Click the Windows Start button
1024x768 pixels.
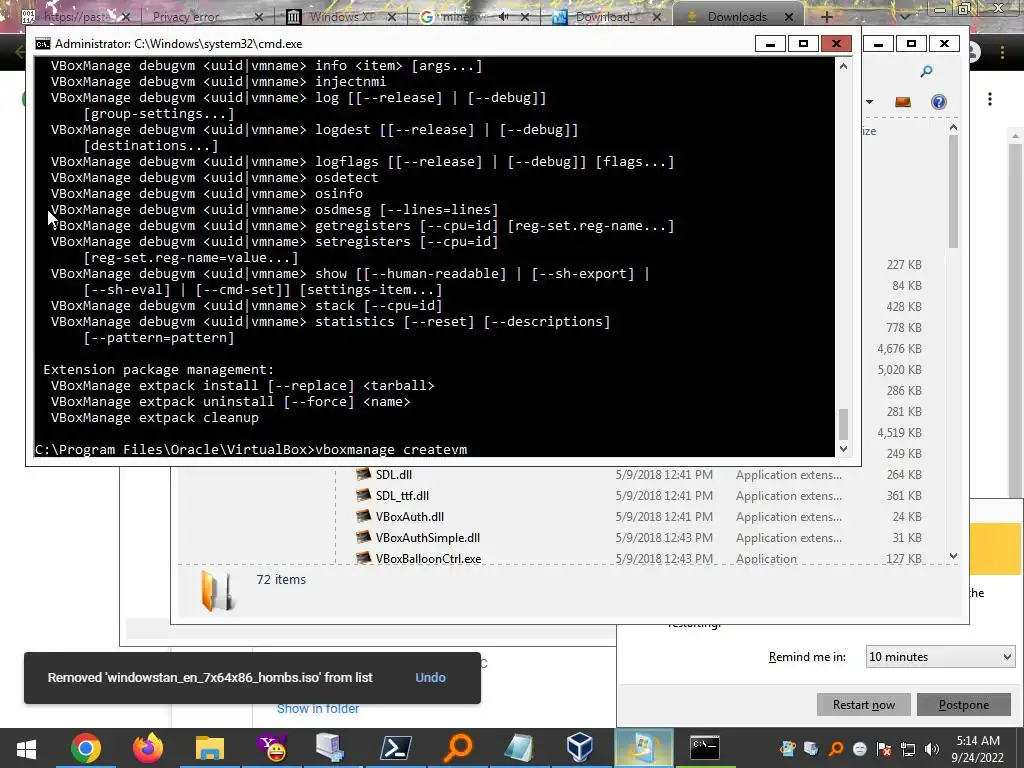[26, 748]
